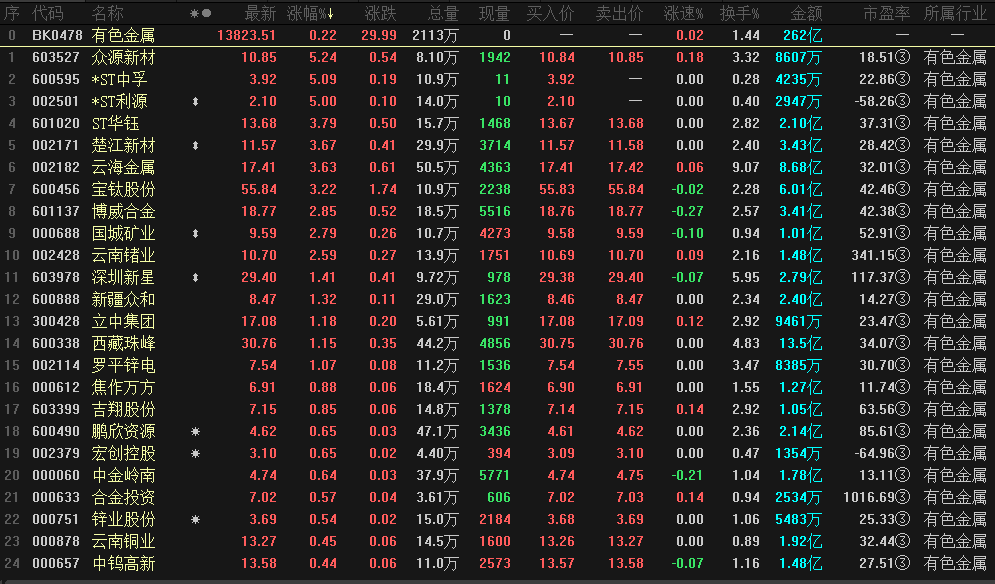995x584 pixels.
Task: Click circled 3 icon next to 42.46
Action: click(902, 189)
